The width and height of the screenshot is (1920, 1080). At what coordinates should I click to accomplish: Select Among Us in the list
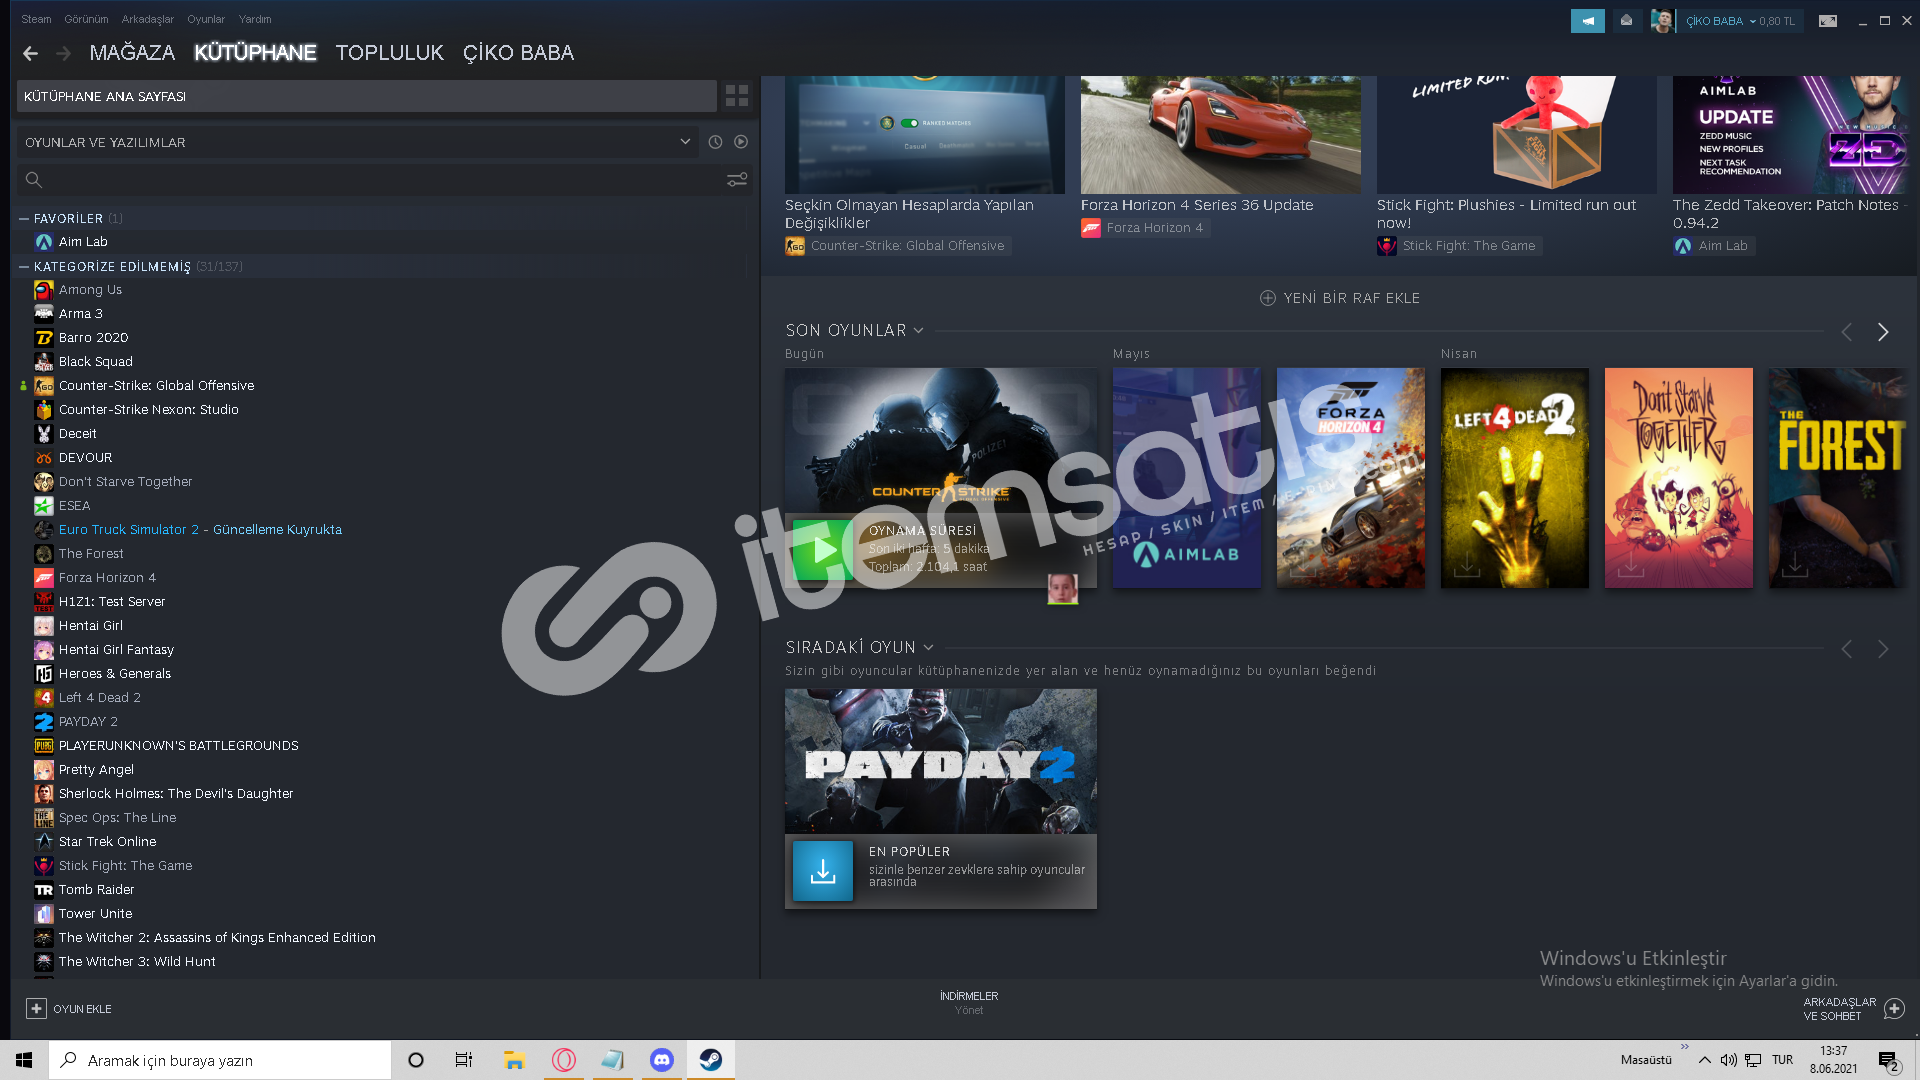point(90,290)
